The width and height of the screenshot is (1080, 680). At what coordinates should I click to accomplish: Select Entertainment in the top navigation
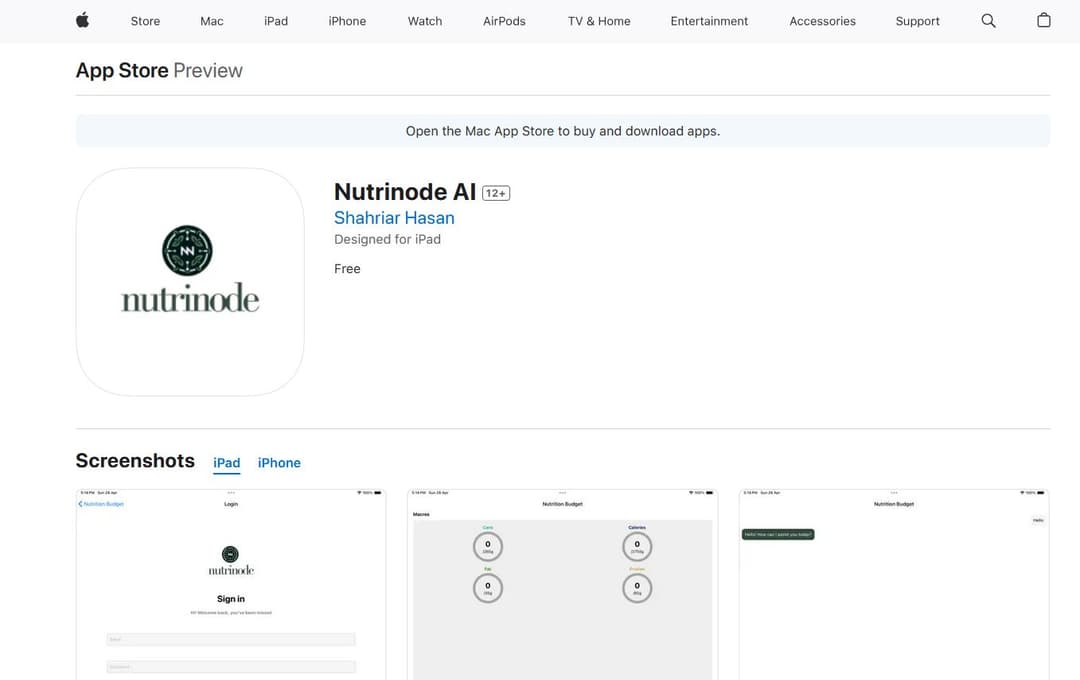pyautogui.click(x=709, y=21)
